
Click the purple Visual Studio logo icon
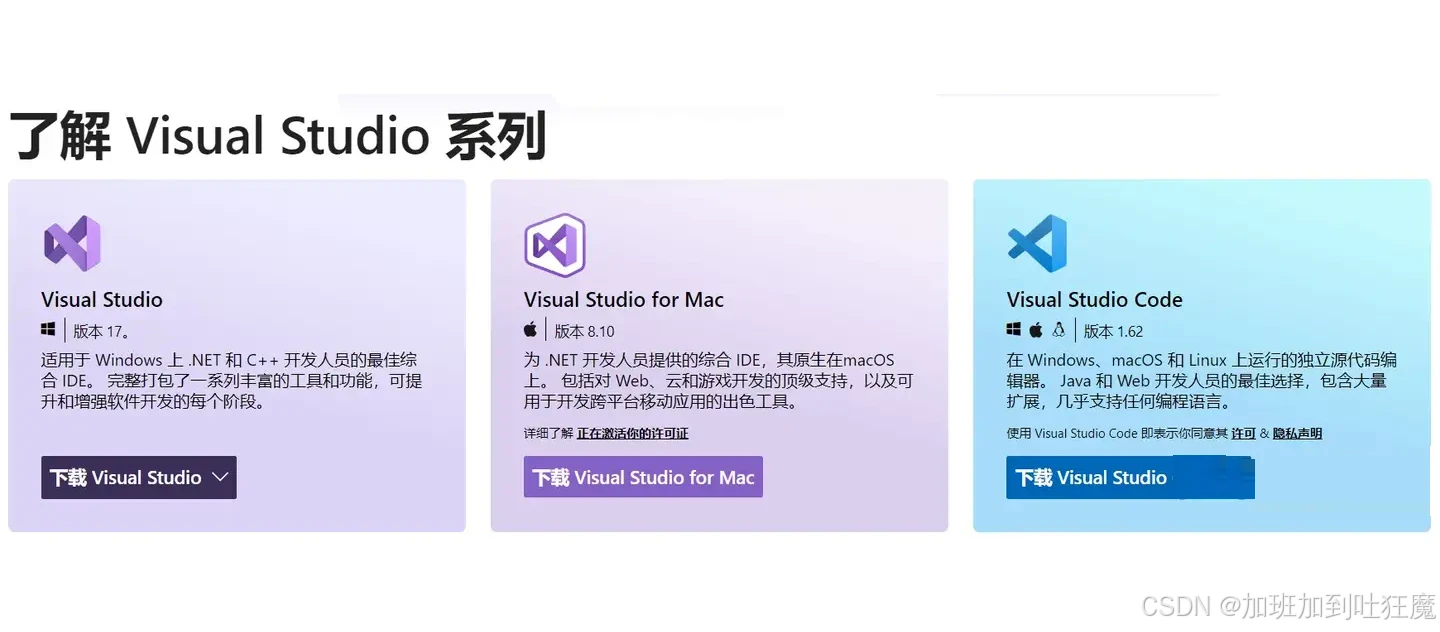[72, 243]
